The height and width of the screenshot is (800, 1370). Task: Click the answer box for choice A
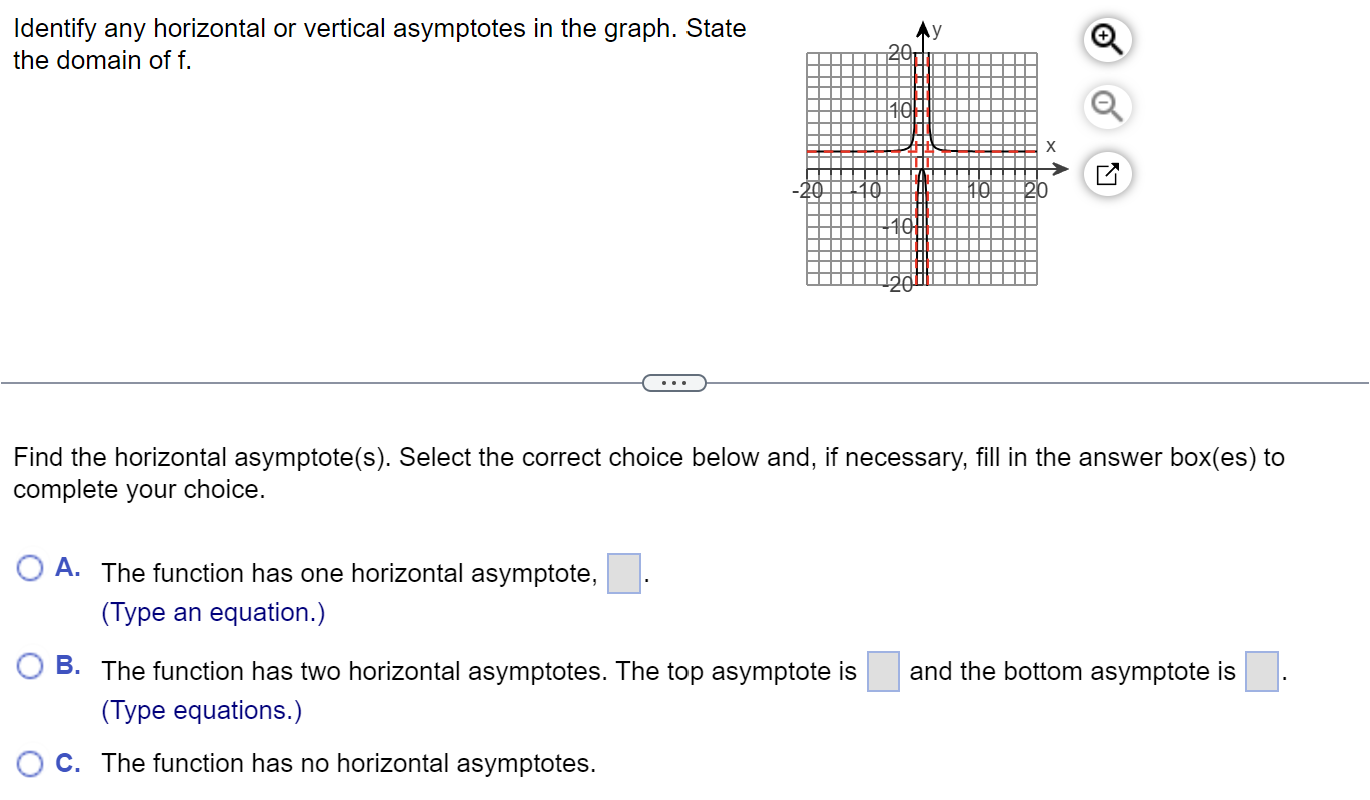[x=622, y=575]
